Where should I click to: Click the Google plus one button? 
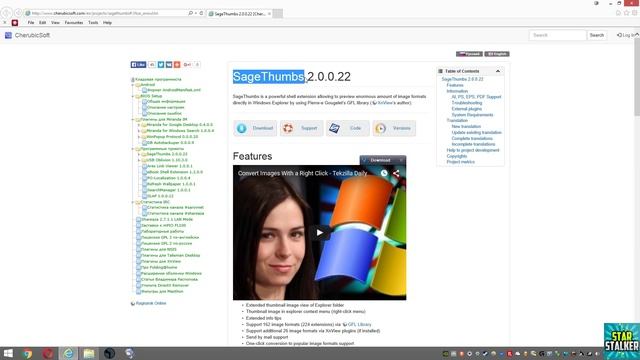[x=187, y=64]
